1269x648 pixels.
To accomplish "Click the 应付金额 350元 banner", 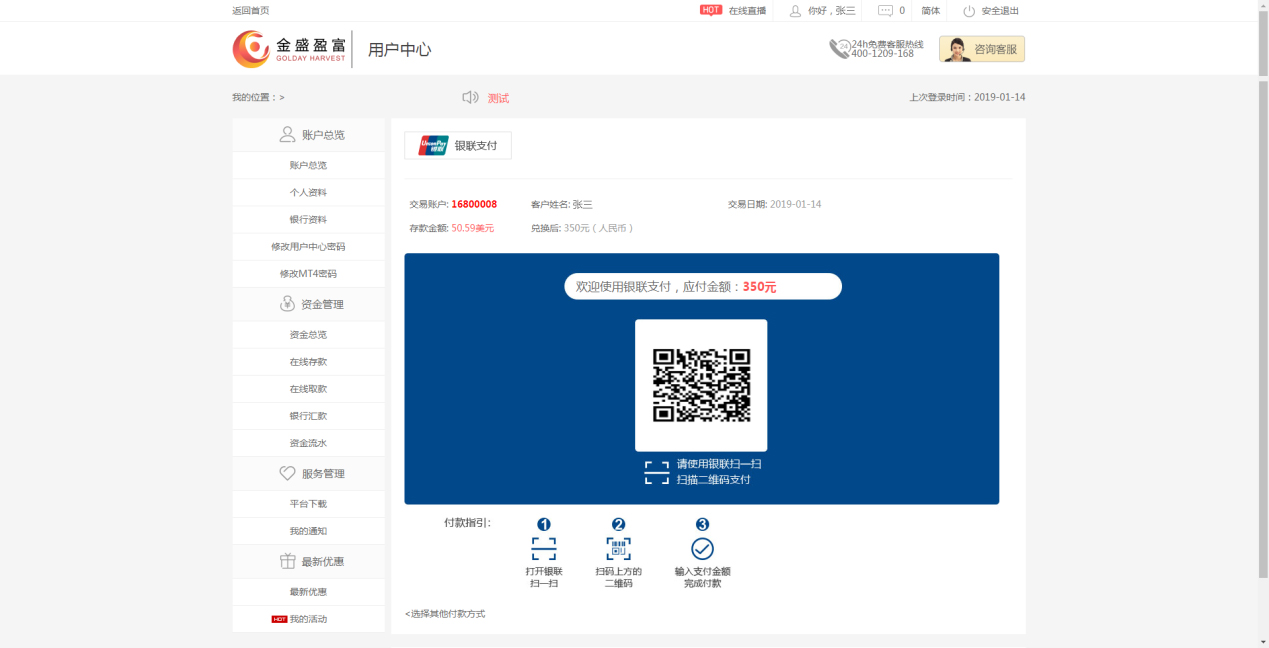I will point(703,286).
